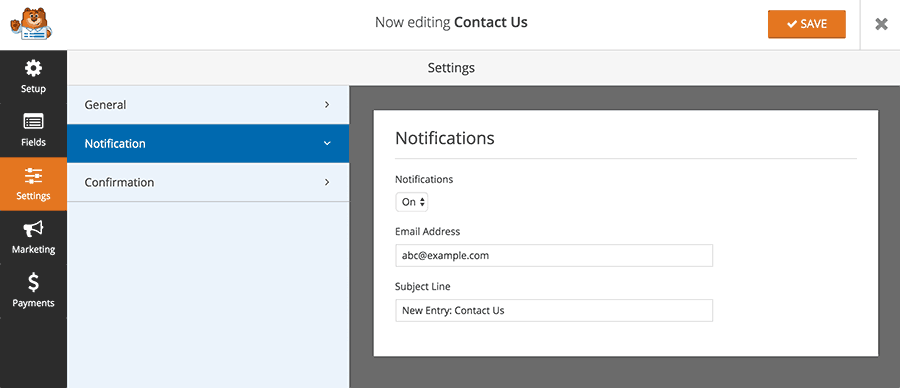
Task: Collapse the Notification section chevron
Action: (327, 143)
